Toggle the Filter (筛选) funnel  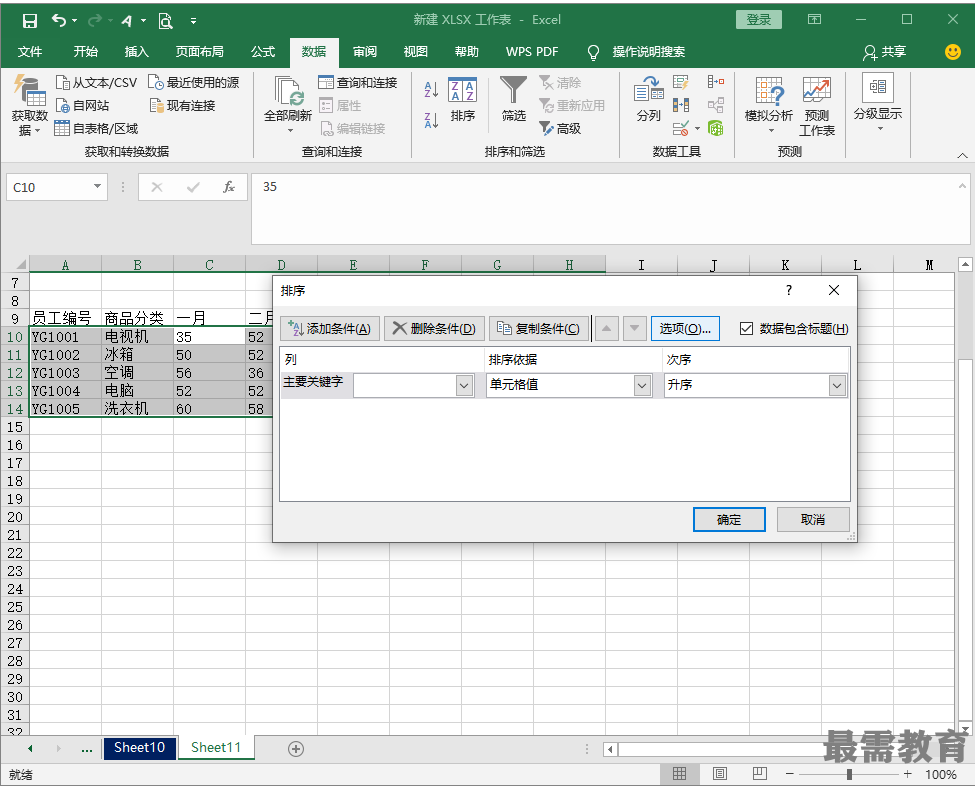(x=514, y=99)
